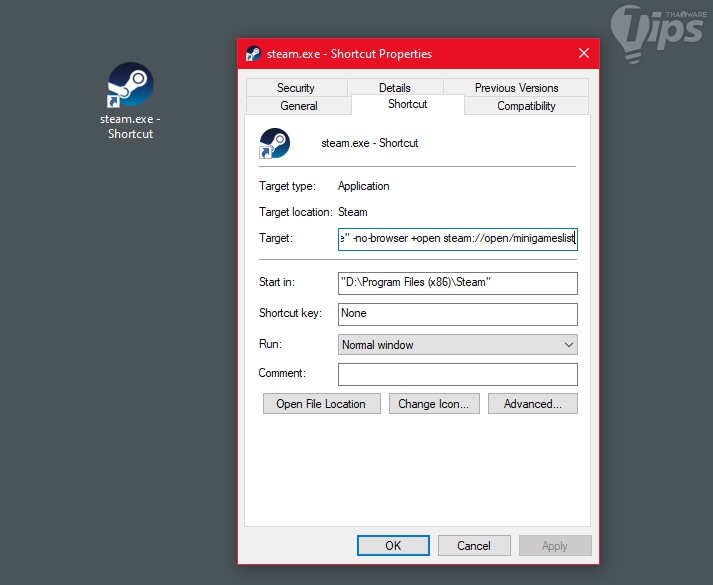Viewport: 713px width, 585px height.
Task: Click the 'Target location:' label
Action: [296, 212]
